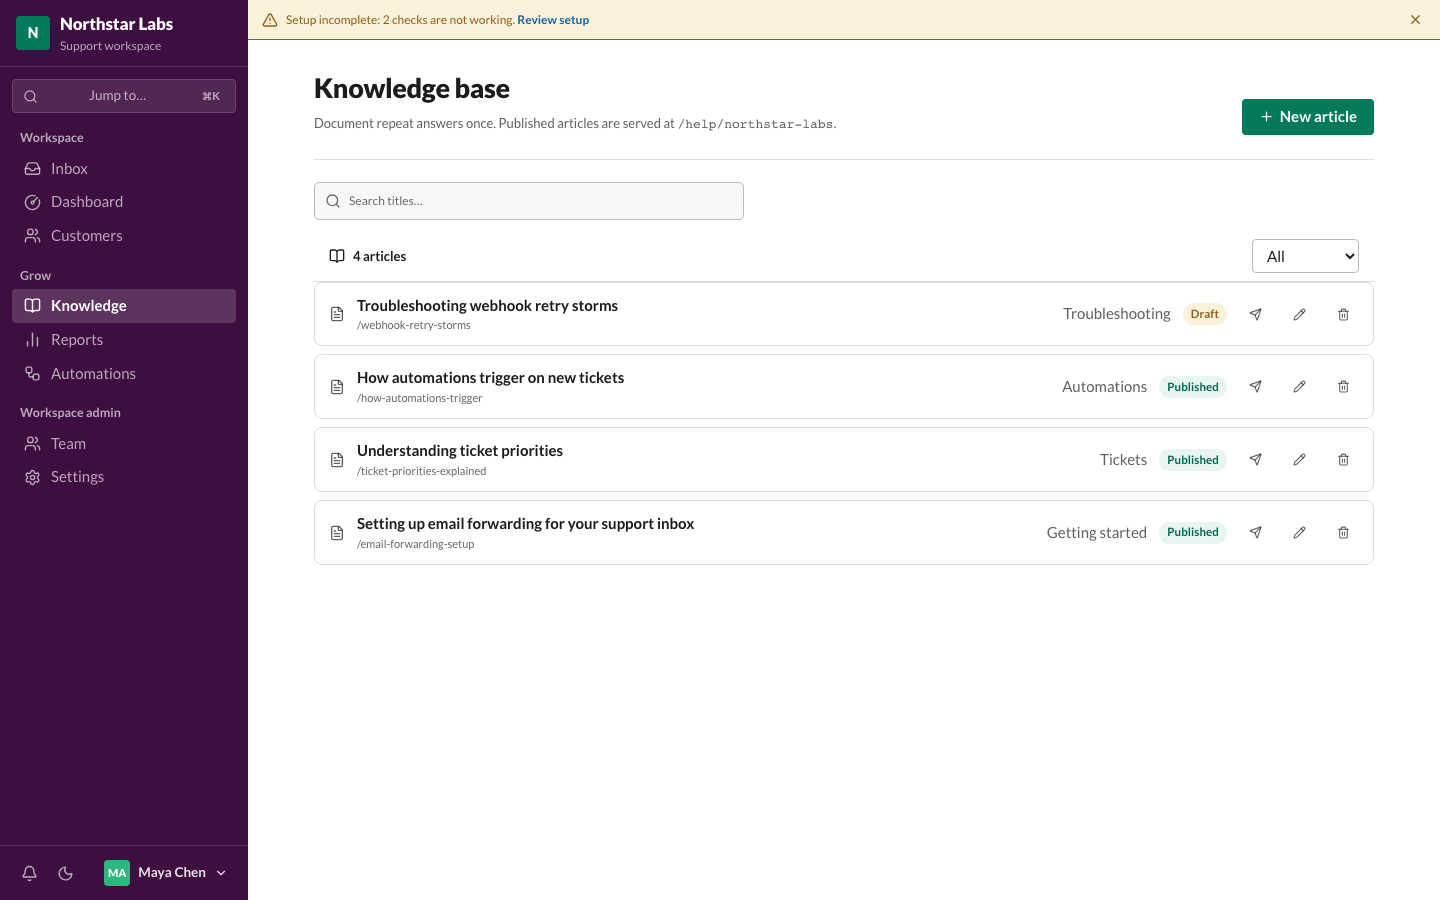Image resolution: width=1440 pixels, height=900 pixels.
Task: Create a New article
Action: (1307, 117)
